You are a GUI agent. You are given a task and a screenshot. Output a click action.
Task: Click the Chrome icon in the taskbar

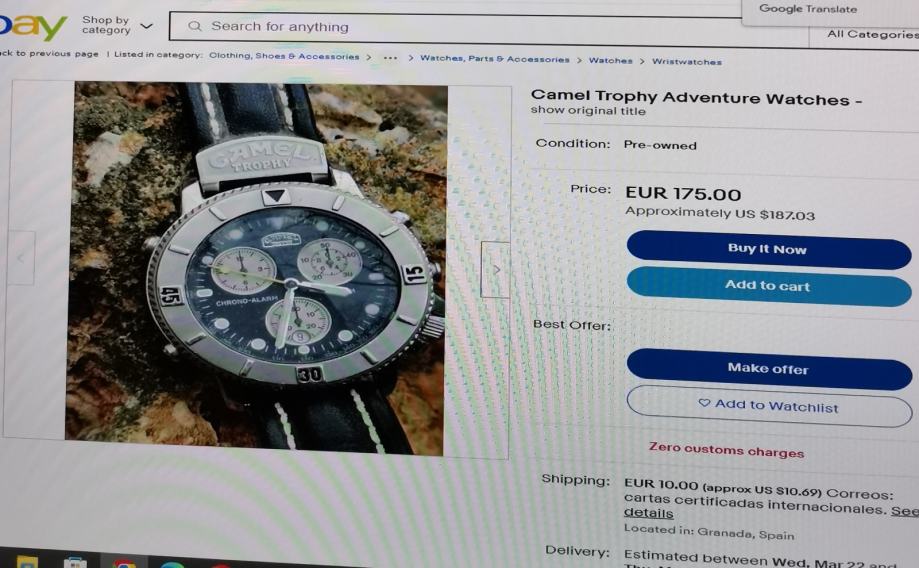(x=124, y=564)
